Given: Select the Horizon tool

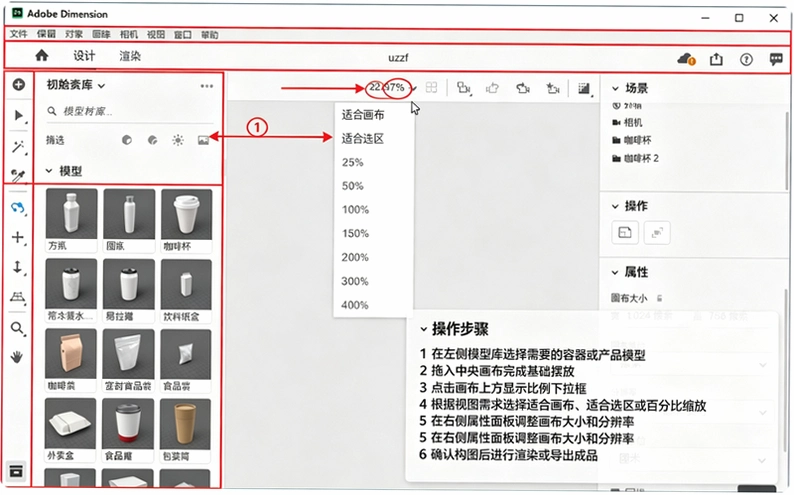Looking at the screenshot, I should 18,297.
